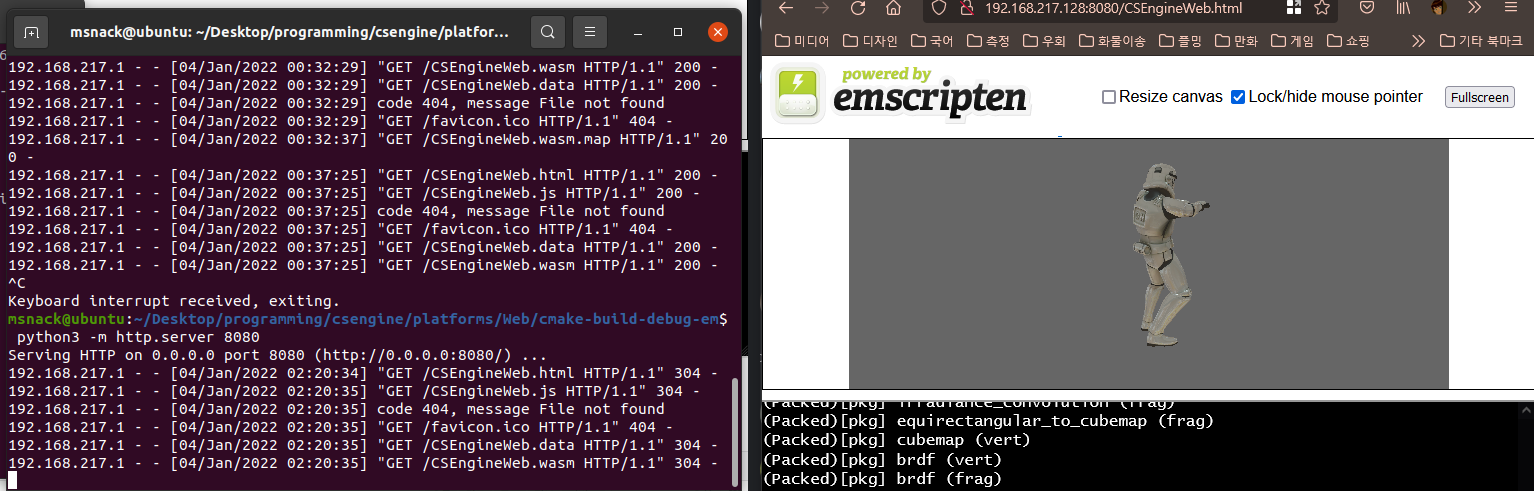Image resolution: width=1534 pixels, height=491 pixels.
Task: Click the msnack@ubuntu prompt text
Action: point(67,319)
